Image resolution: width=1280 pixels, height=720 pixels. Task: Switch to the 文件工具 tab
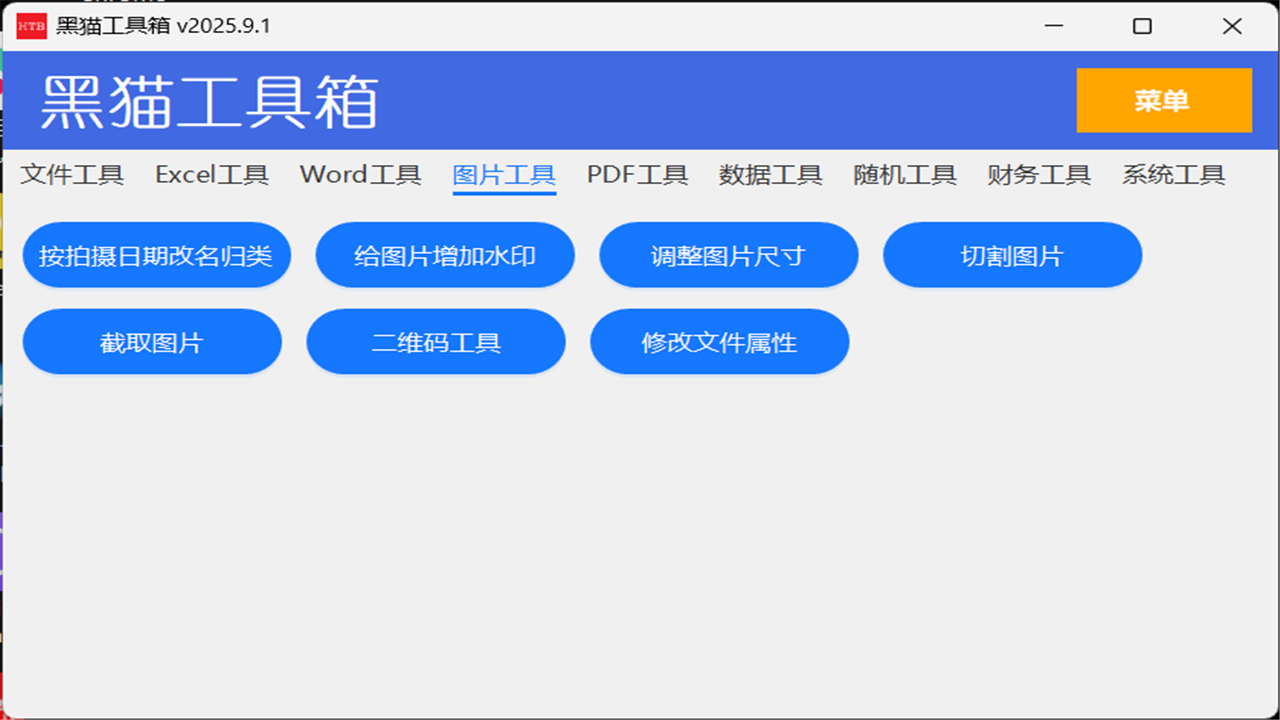tap(72, 175)
